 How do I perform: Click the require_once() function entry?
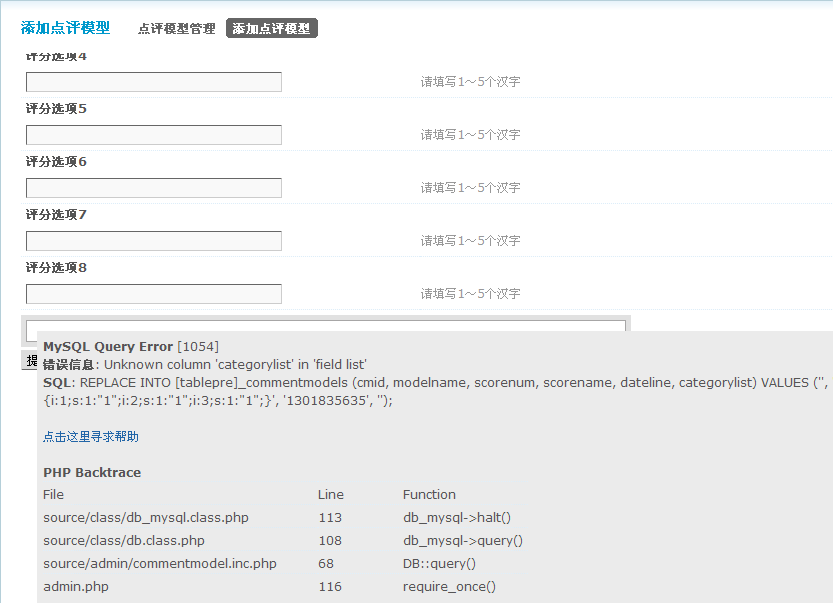(x=449, y=587)
